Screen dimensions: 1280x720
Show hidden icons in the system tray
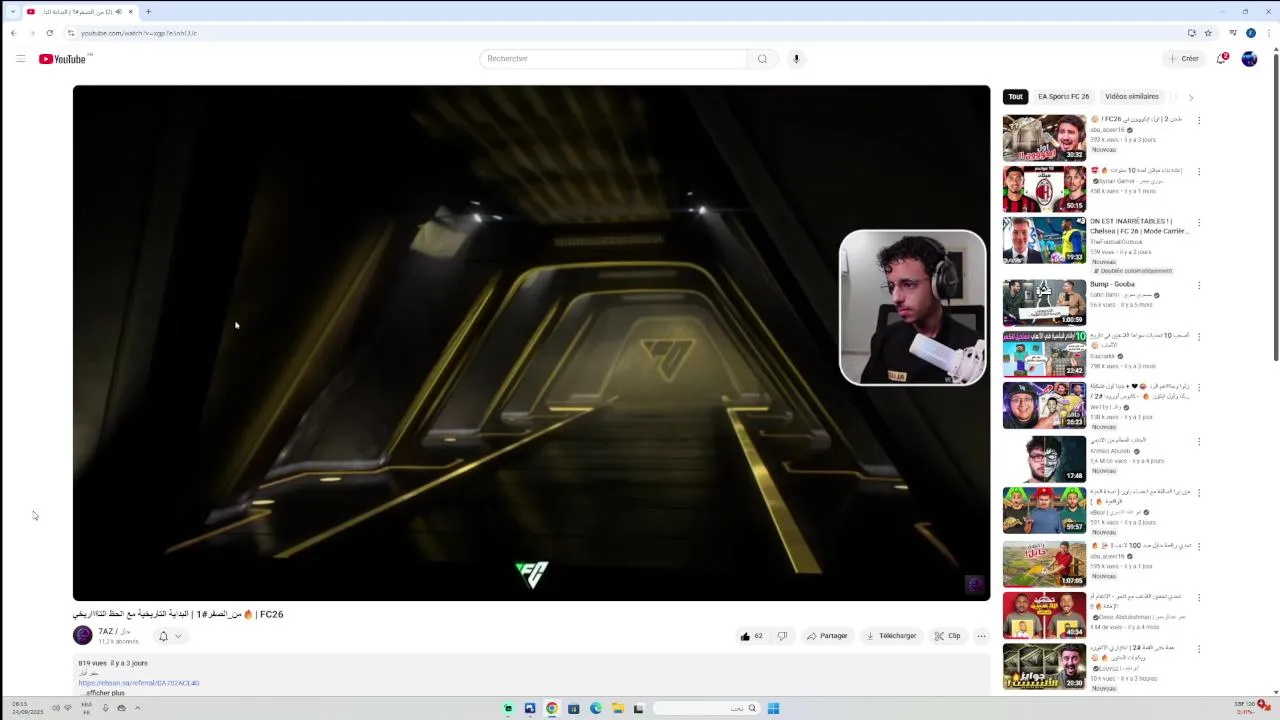[x=137, y=708]
